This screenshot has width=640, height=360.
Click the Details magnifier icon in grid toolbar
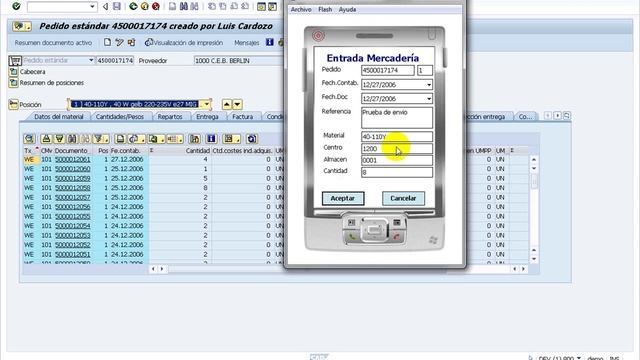29,139
